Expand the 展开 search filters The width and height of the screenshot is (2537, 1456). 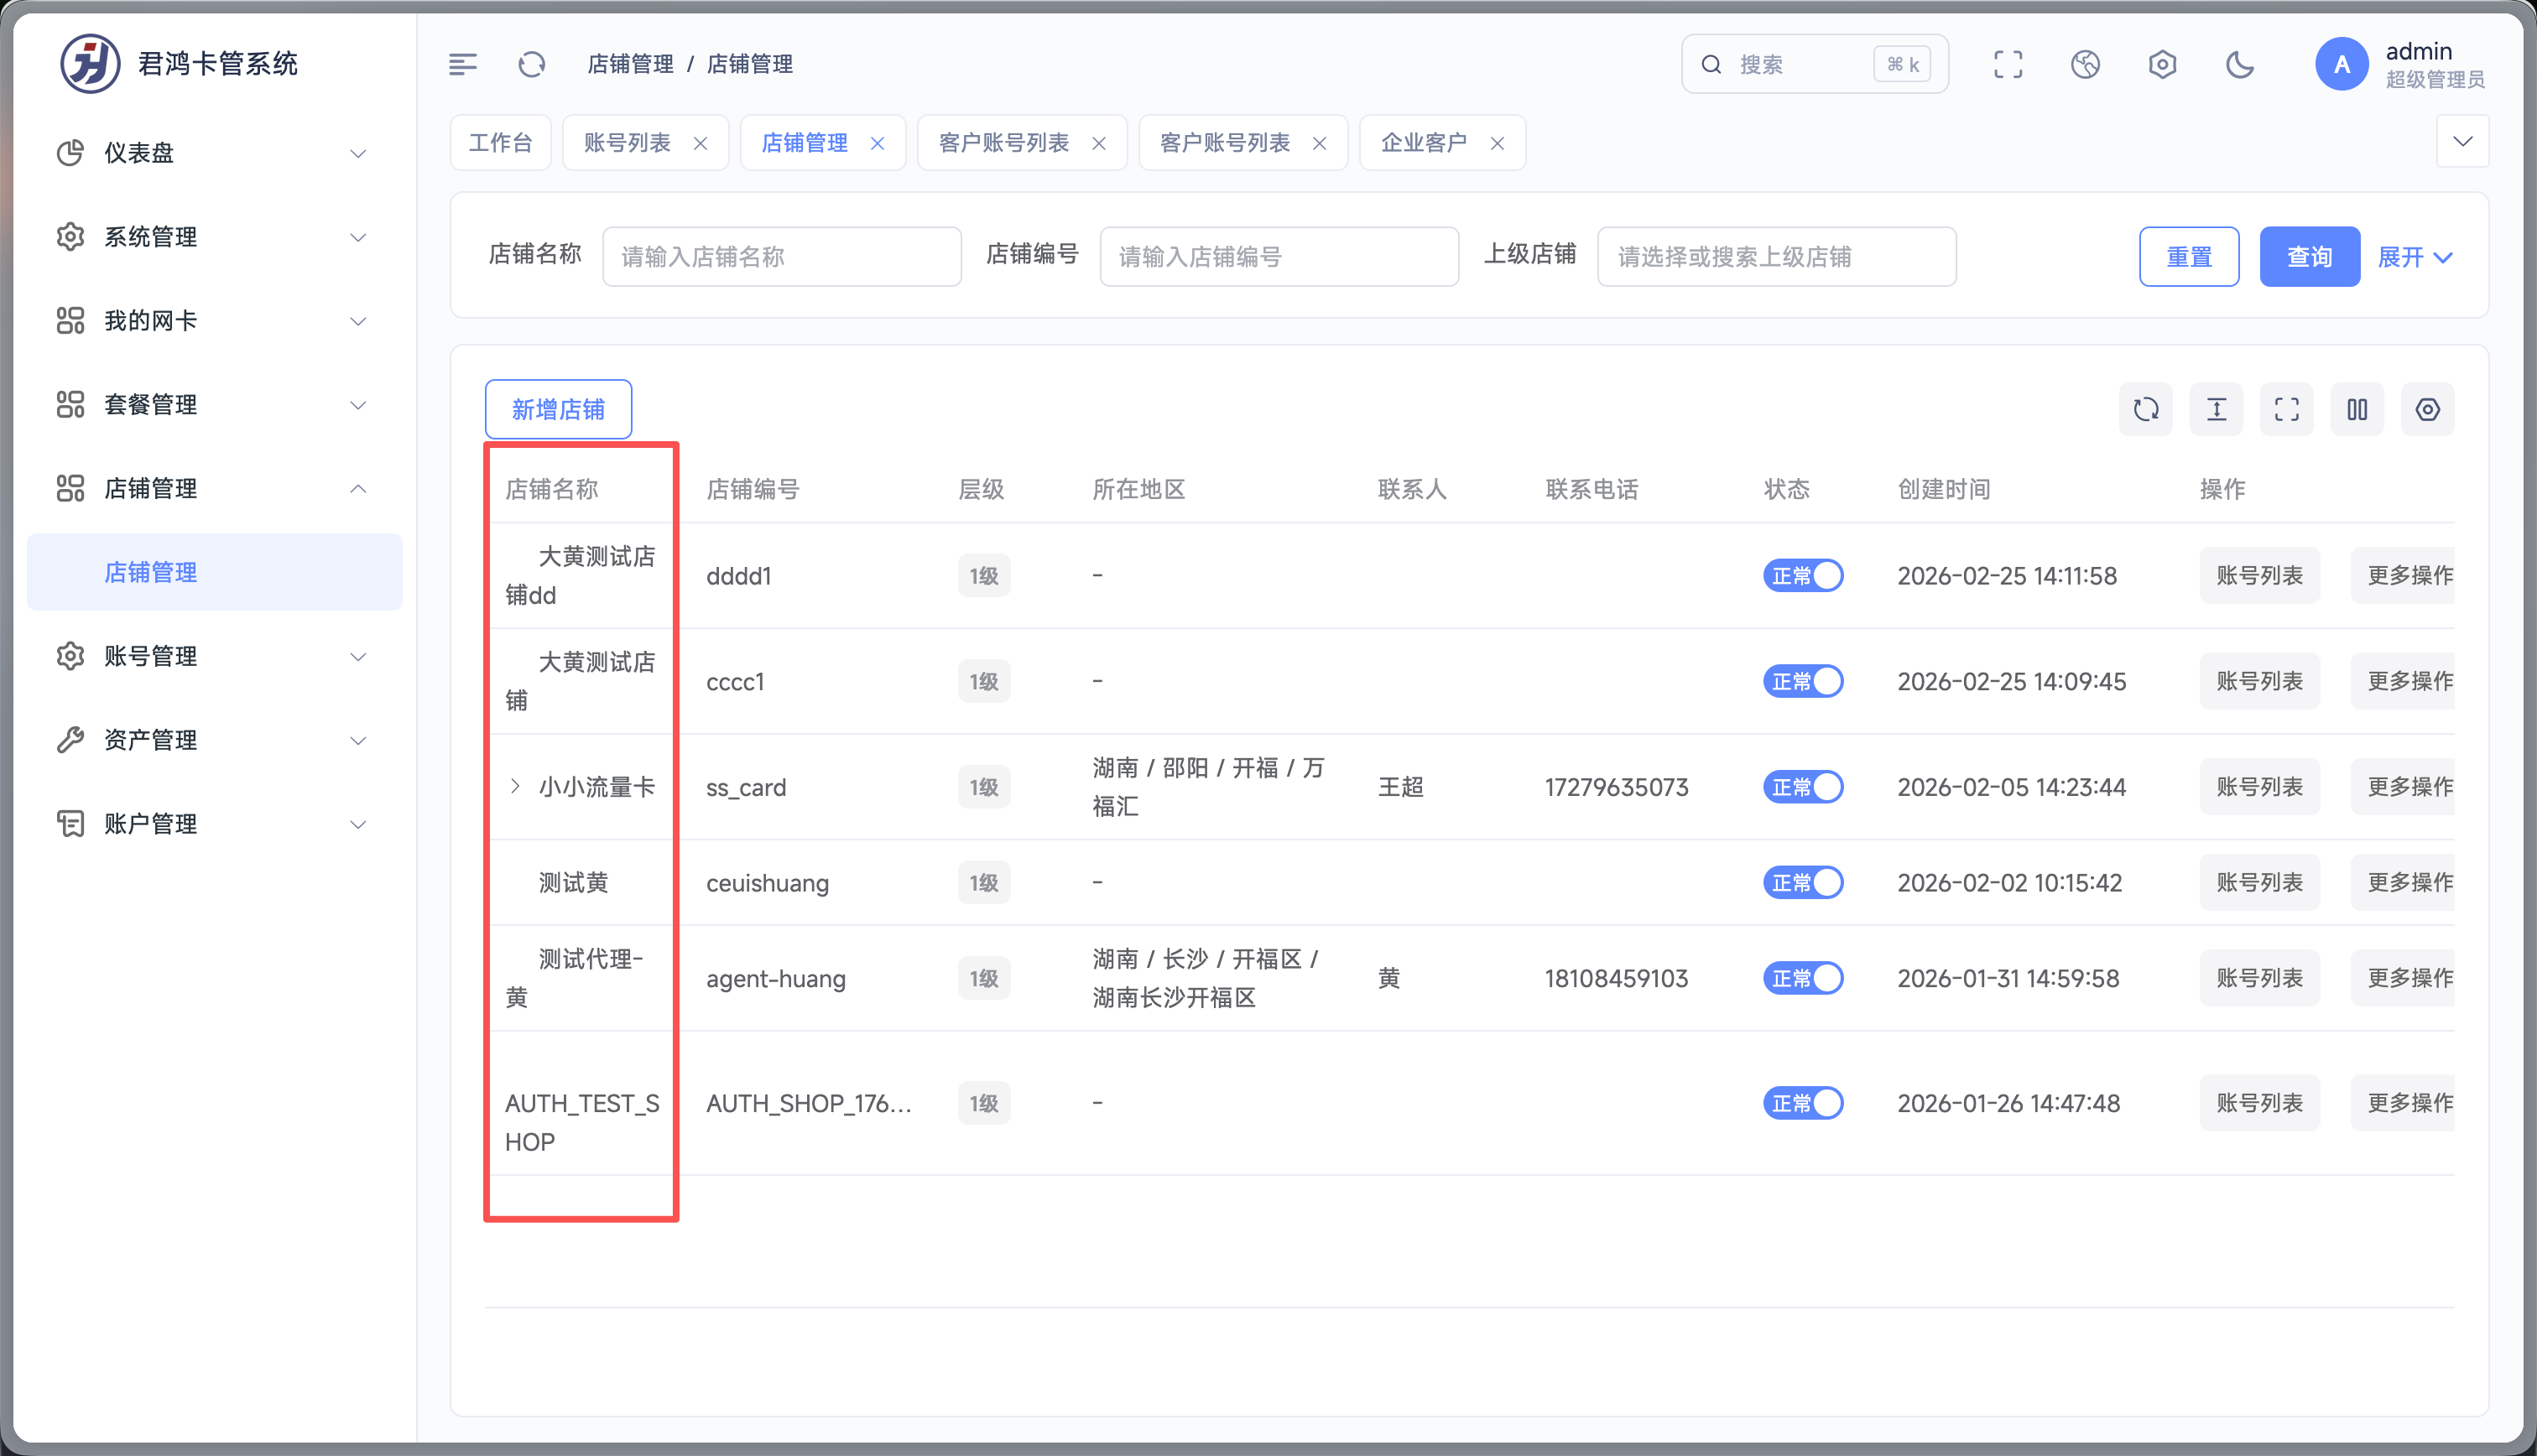click(2414, 257)
